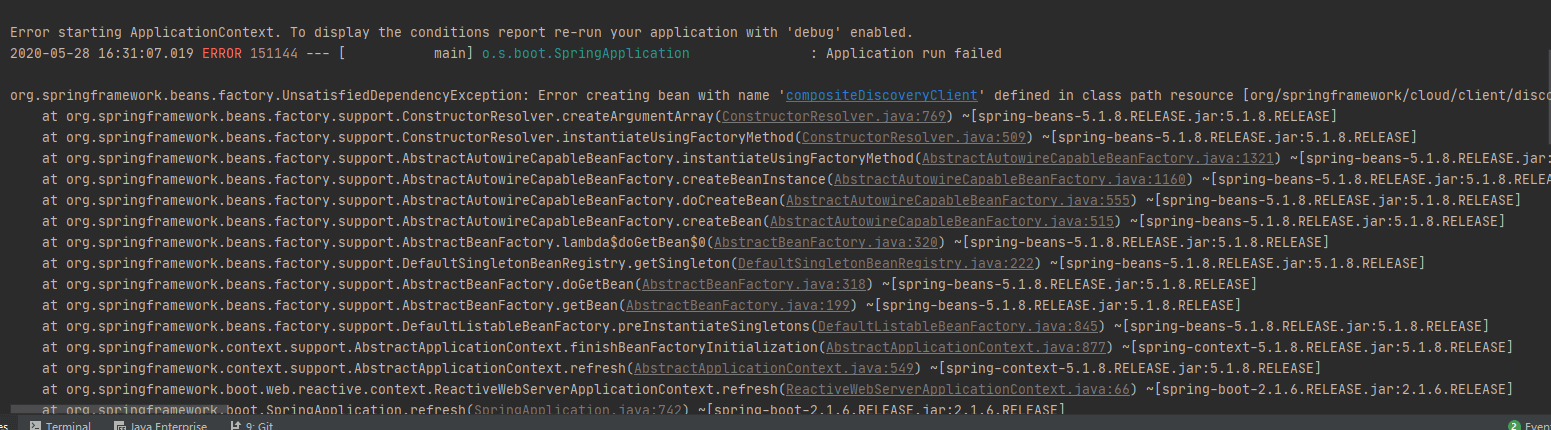This screenshot has height=430, width=1551.
Task: Click the Java Enterprise icon
Action: [x=120, y=425]
